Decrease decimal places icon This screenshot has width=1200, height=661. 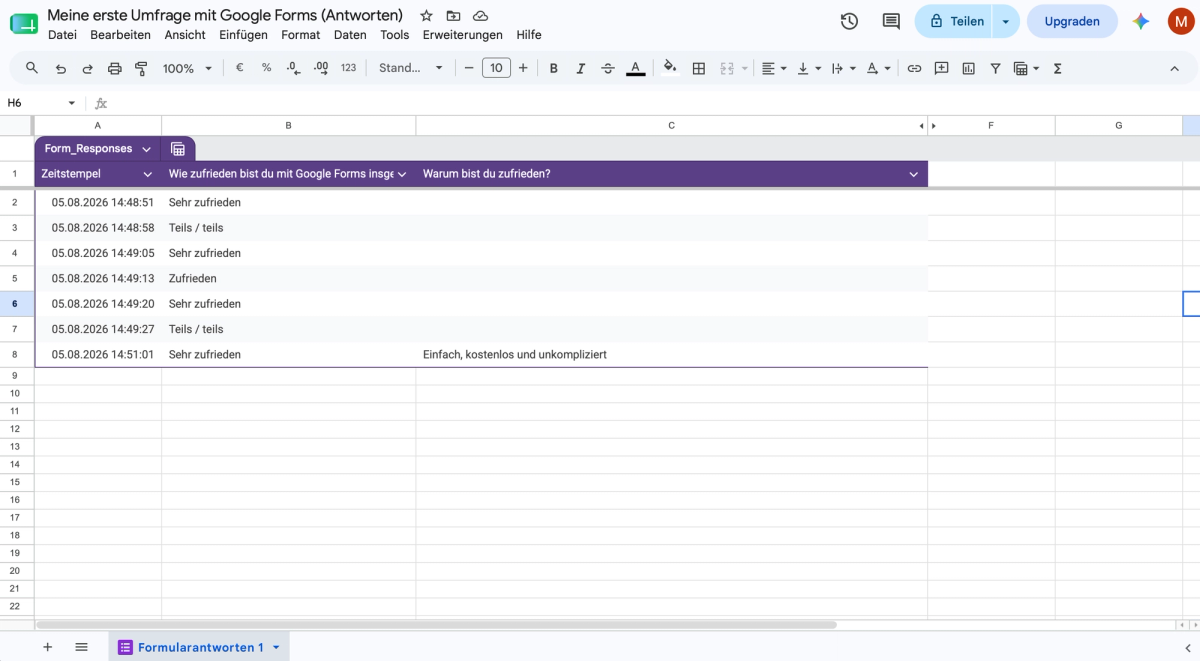(x=293, y=68)
